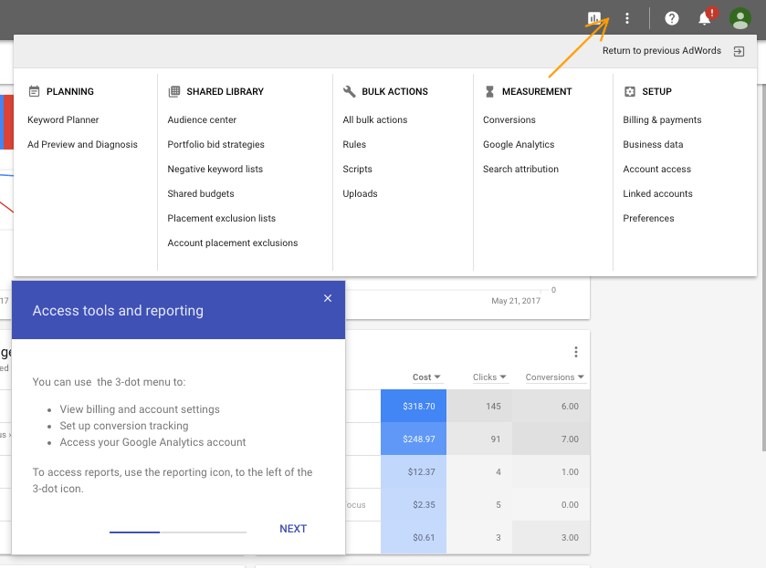The image size is (766, 568).
Task: Open Uploads under Bulk Actions
Action: (x=360, y=193)
